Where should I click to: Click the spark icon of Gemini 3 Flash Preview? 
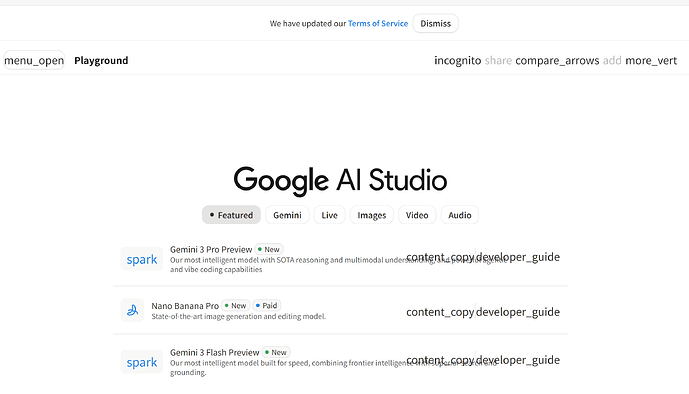tap(141, 362)
